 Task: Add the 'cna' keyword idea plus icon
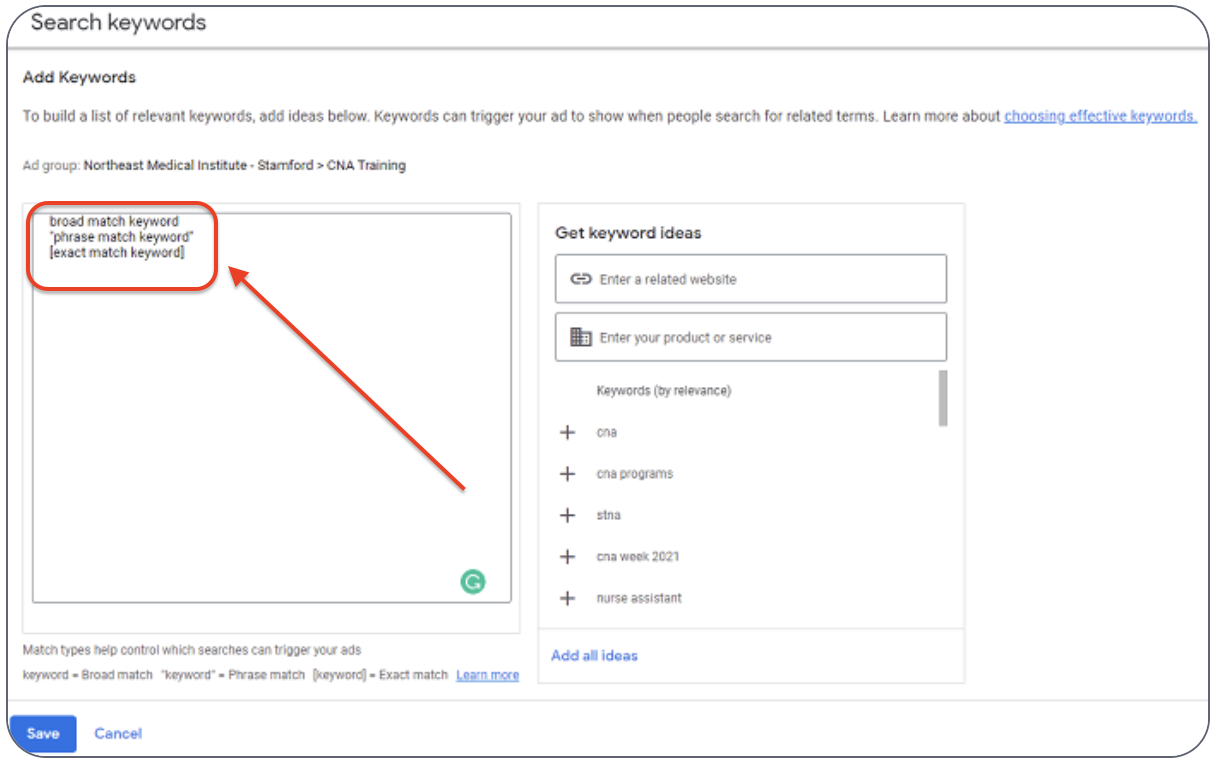[x=567, y=432]
